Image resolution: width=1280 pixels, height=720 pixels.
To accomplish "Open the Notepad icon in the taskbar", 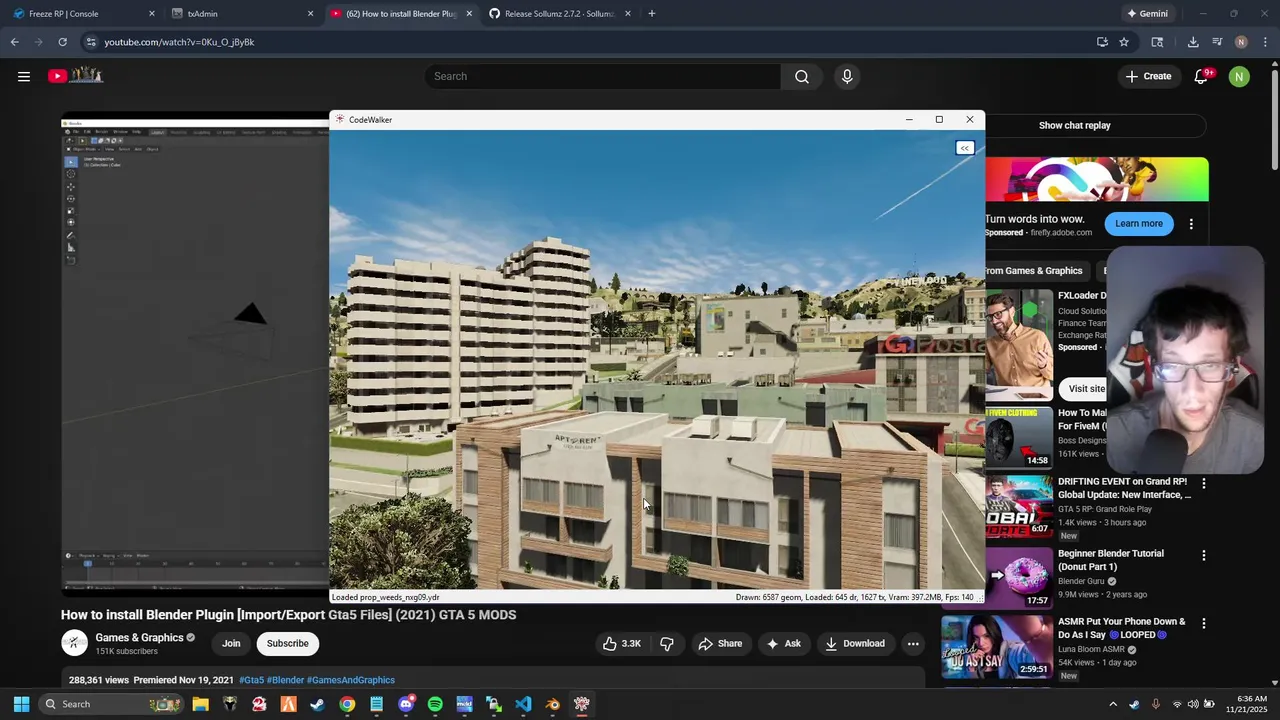I will click(376, 704).
